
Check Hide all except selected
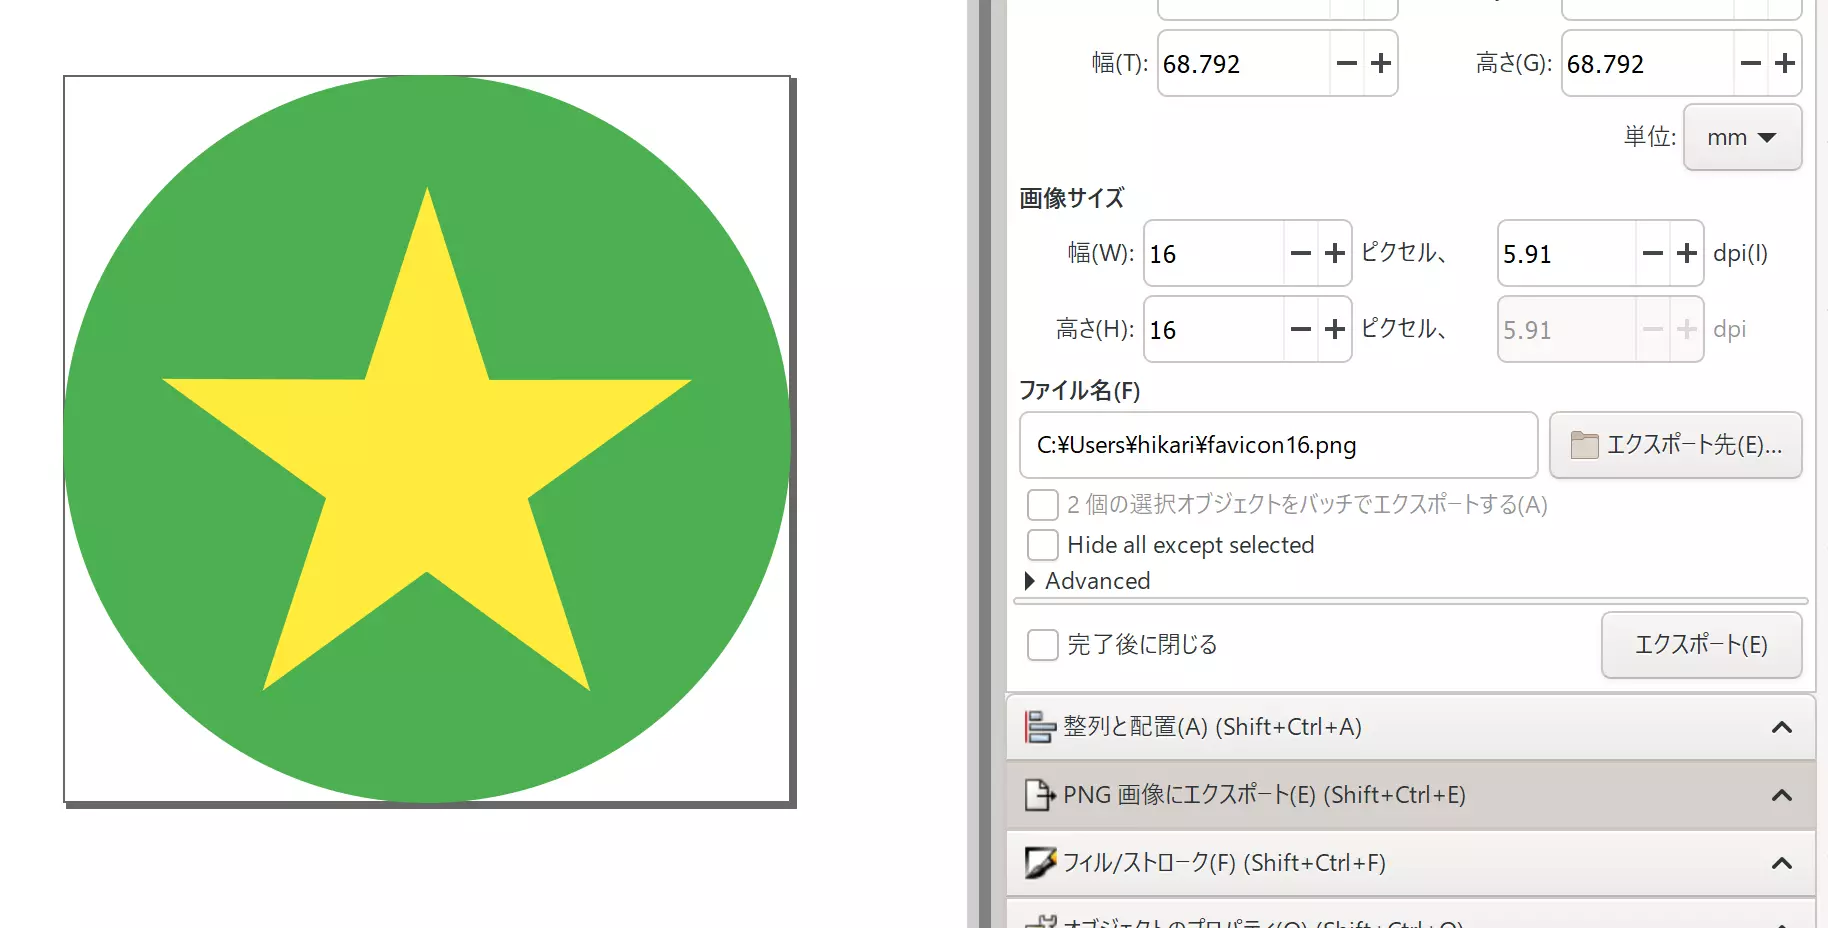(x=1042, y=545)
